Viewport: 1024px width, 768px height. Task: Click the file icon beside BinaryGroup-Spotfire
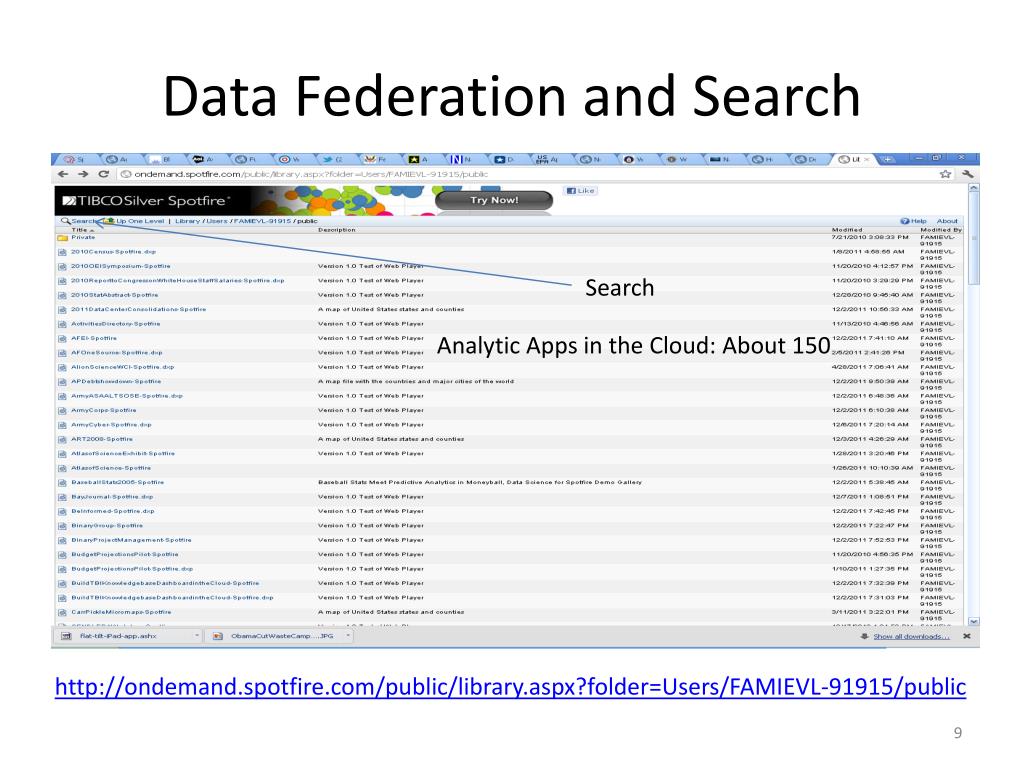(x=63, y=526)
